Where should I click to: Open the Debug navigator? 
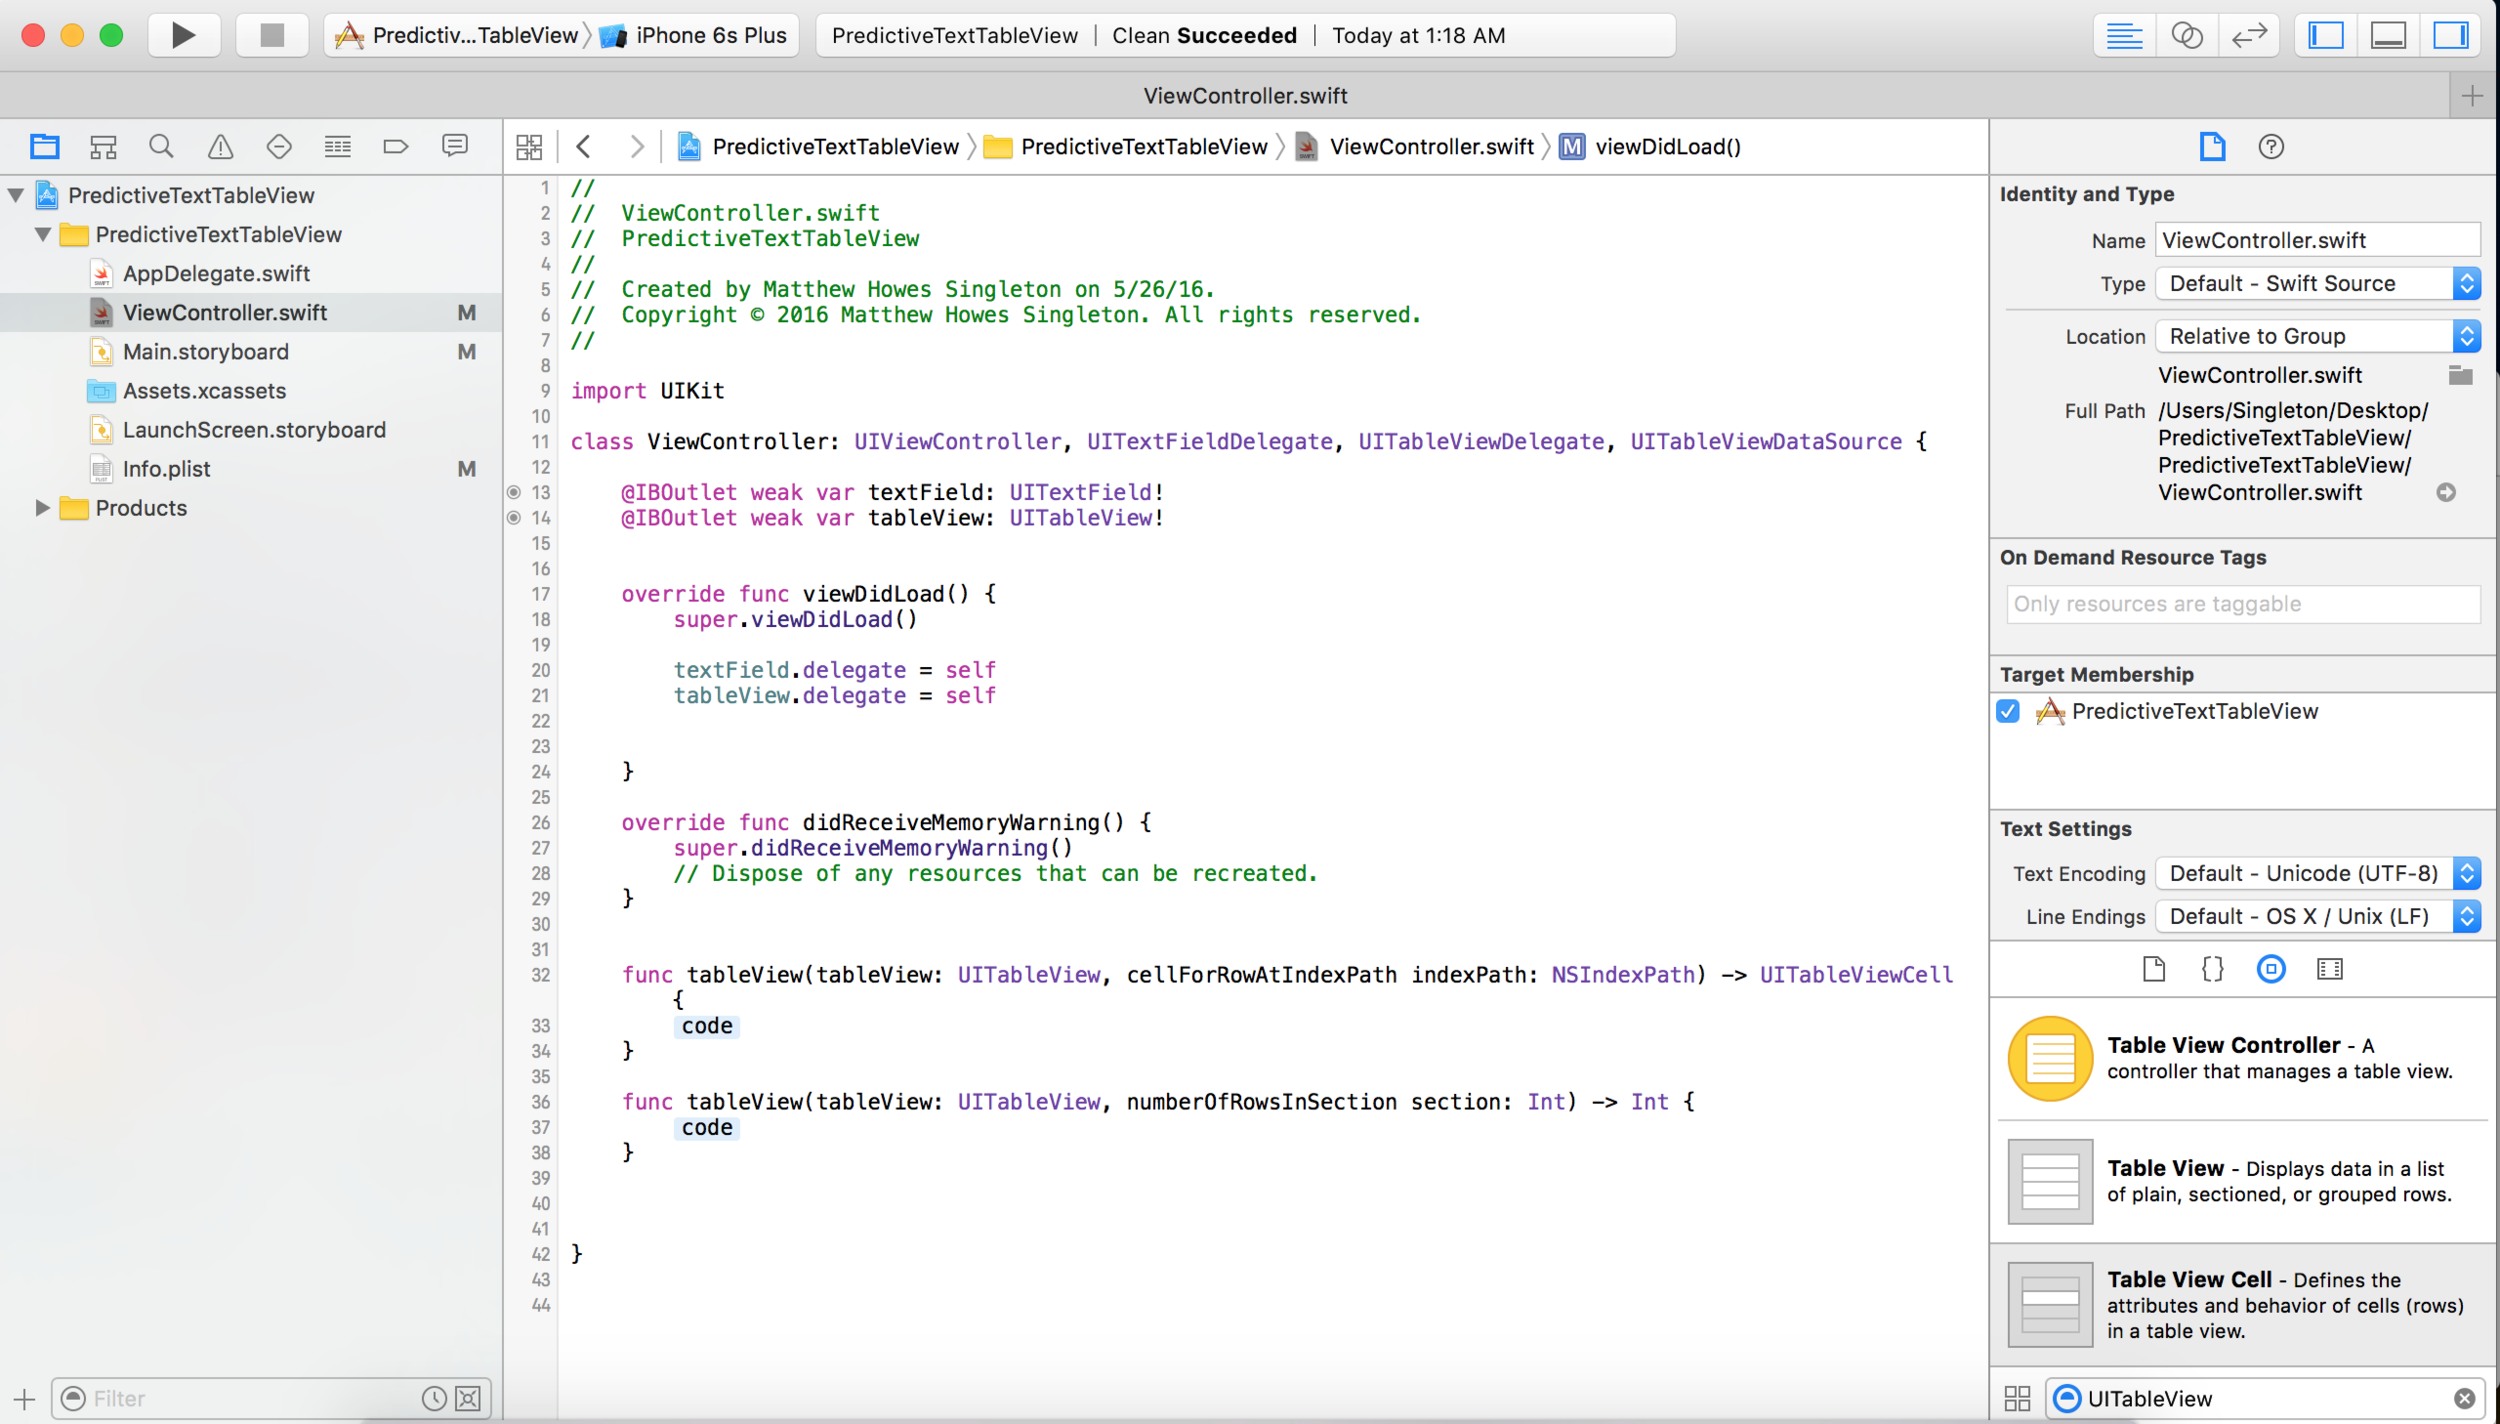(338, 147)
